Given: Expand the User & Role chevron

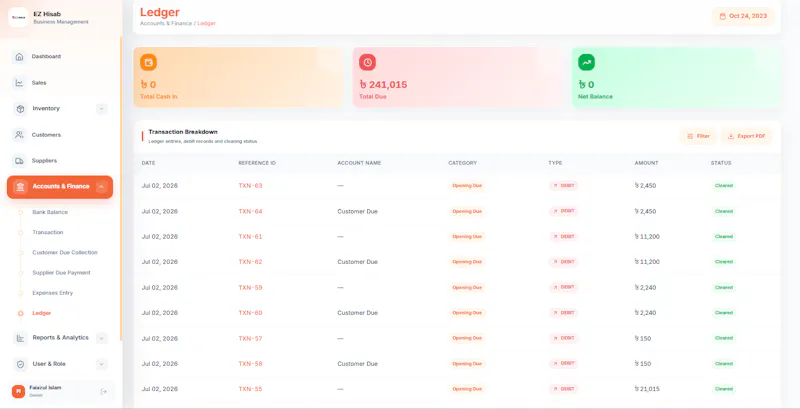Looking at the screenshot, I should point(102,364).
